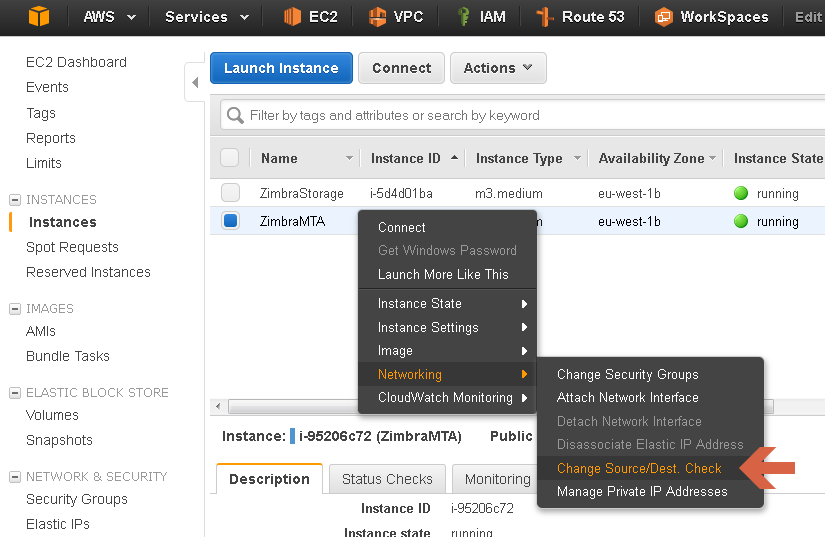Image resolution: width=825 pixels, height=537 pixels.
Task: Open the Route 53 shortcut icon
Action: (x=545, y=17)
